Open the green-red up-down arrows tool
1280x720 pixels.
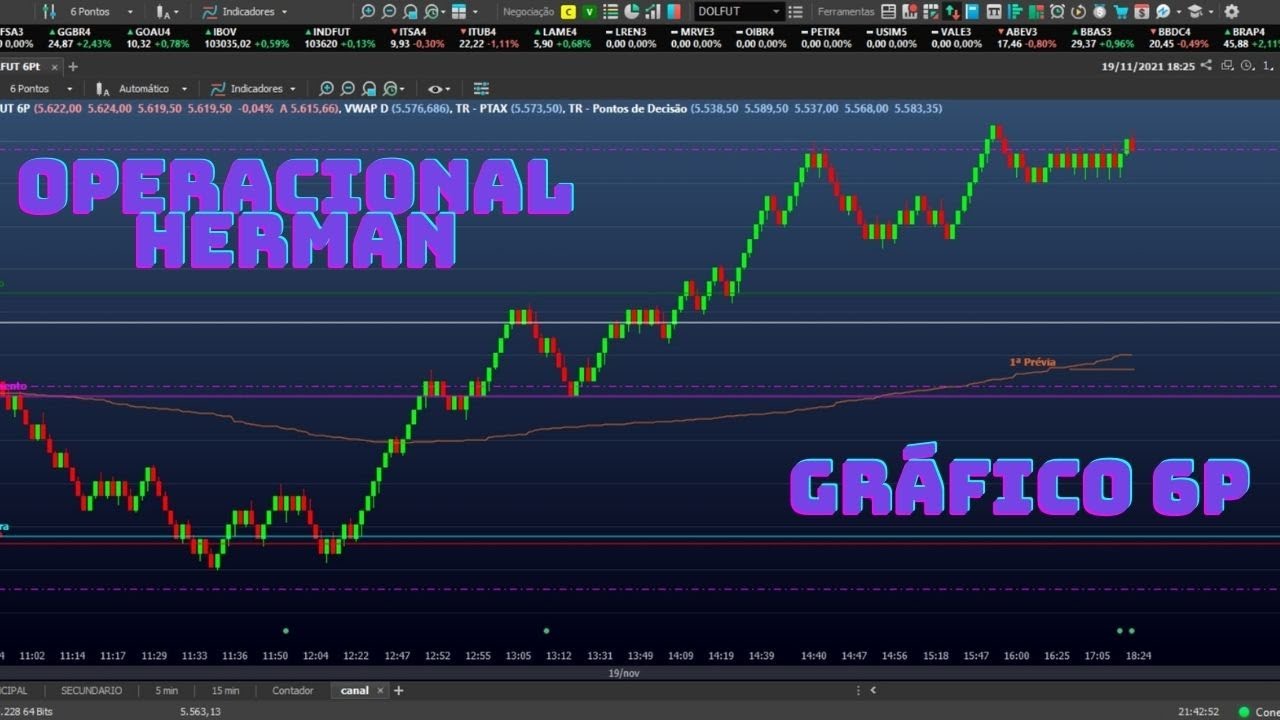click(x=951, y=12)
